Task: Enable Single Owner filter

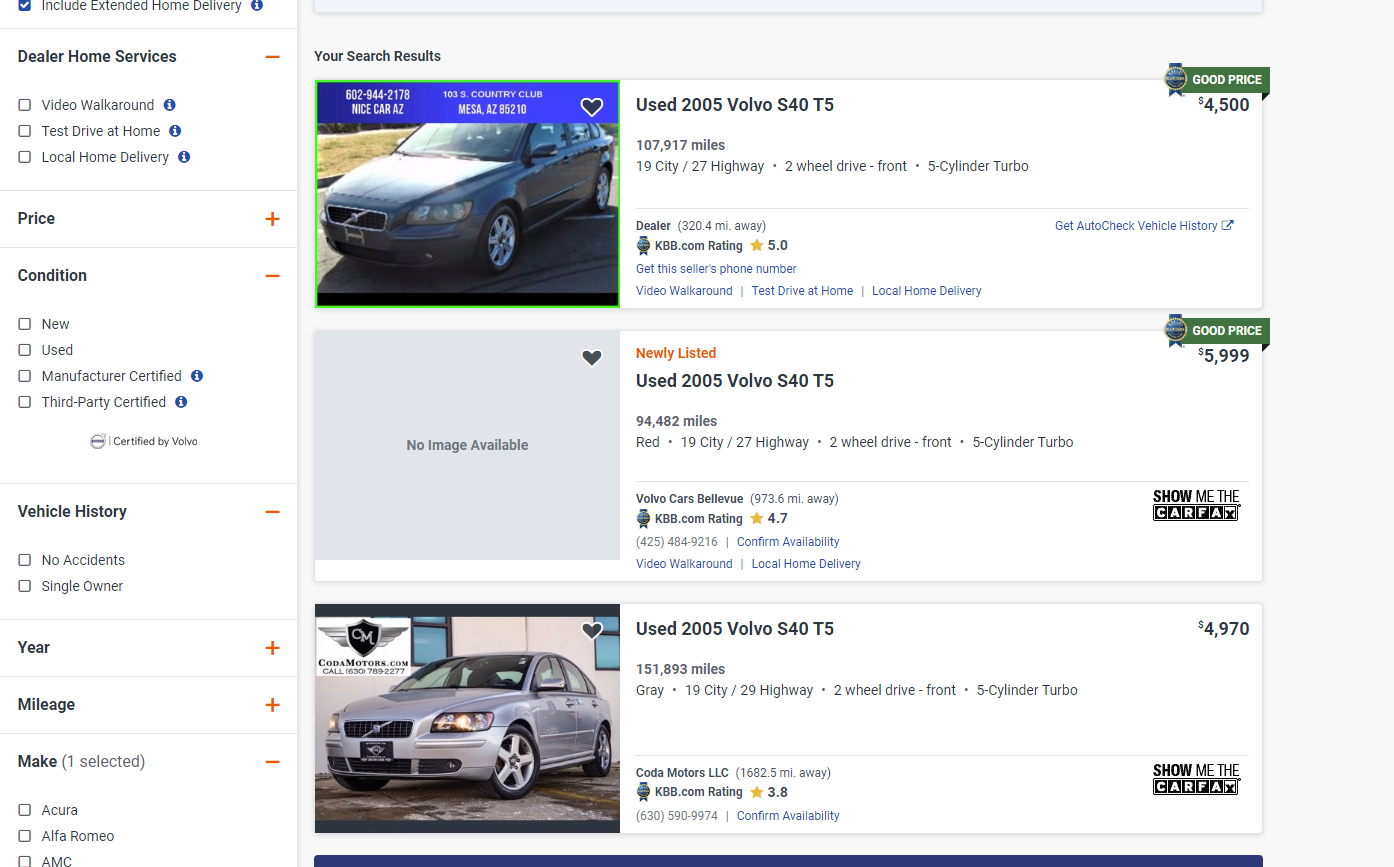Action: 25,586
